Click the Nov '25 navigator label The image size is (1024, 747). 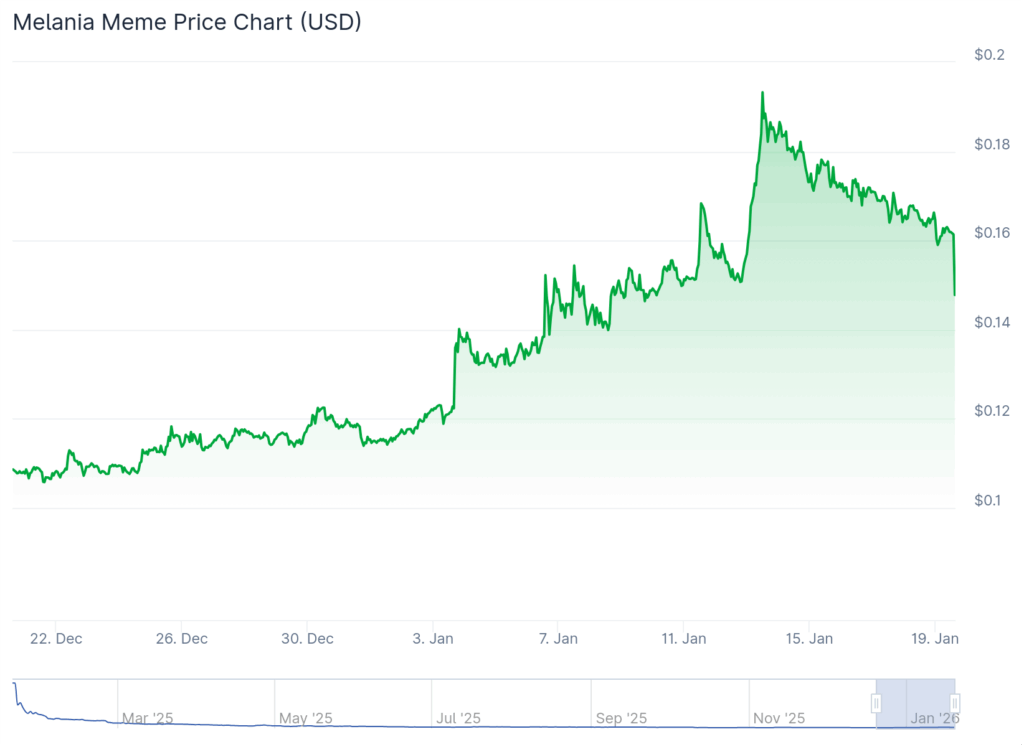click(778, 718)
